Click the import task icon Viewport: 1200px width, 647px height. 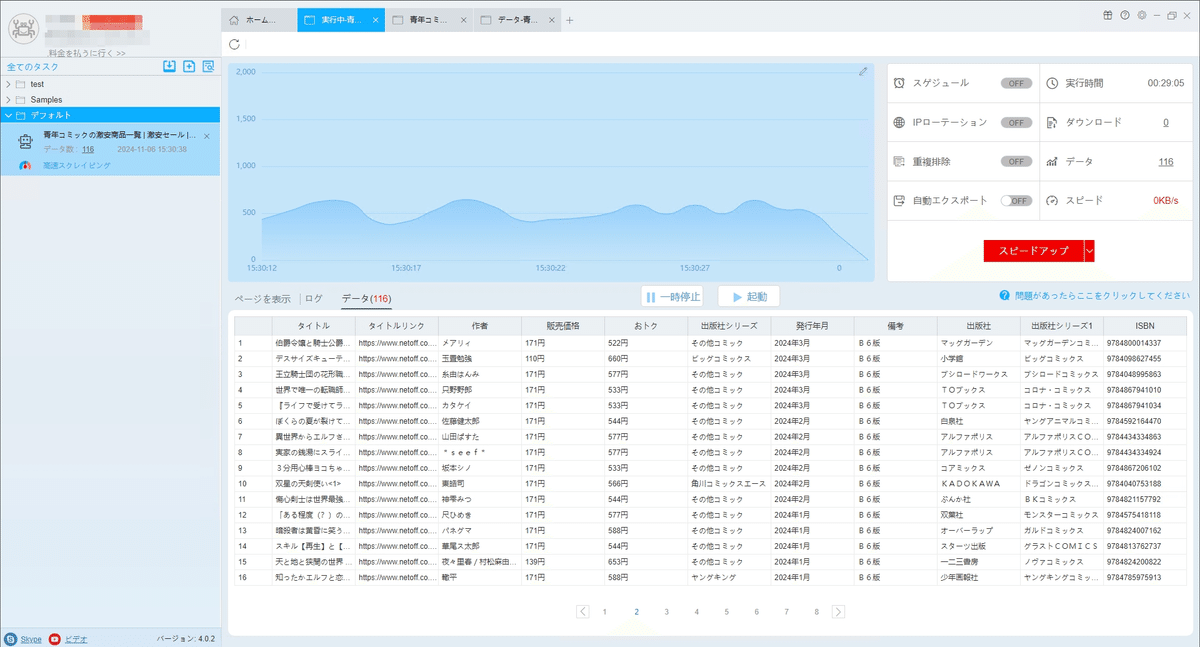click(170, 66)
